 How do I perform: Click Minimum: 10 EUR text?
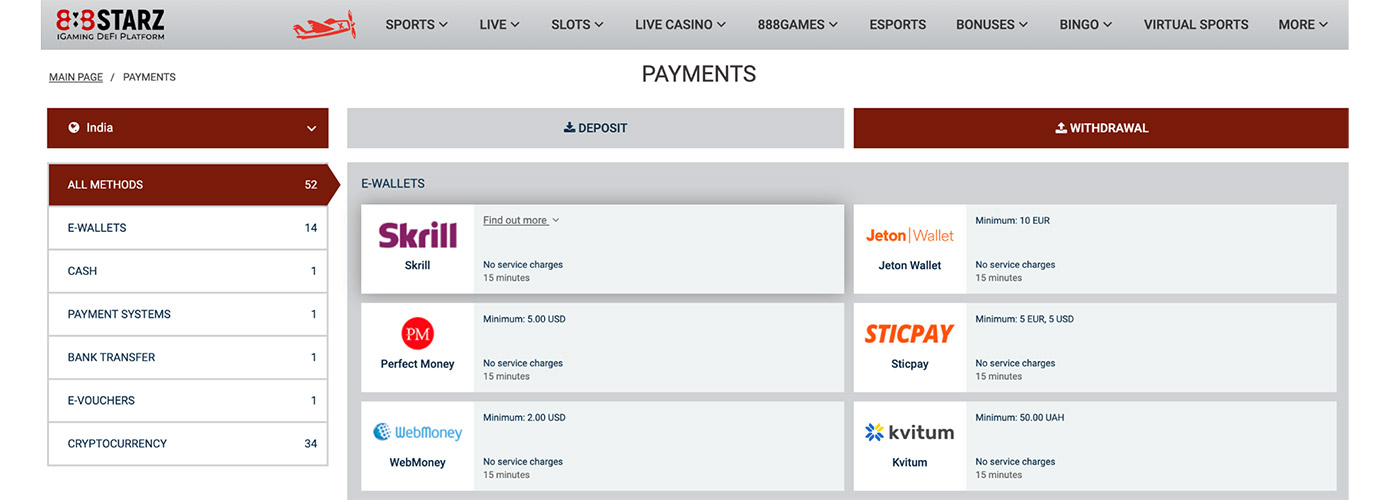(1013, 220)
